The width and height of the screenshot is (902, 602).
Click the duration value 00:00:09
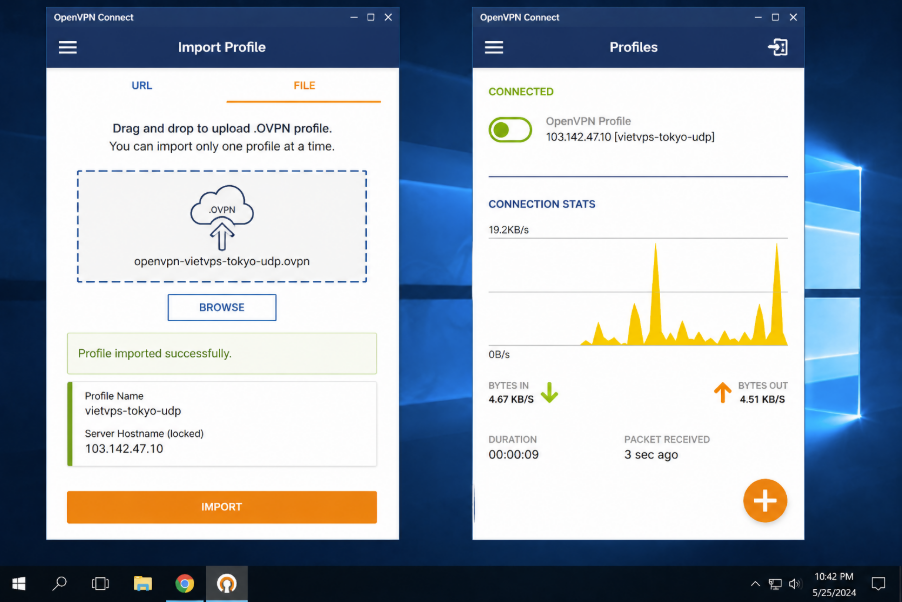tap(513, 455)
